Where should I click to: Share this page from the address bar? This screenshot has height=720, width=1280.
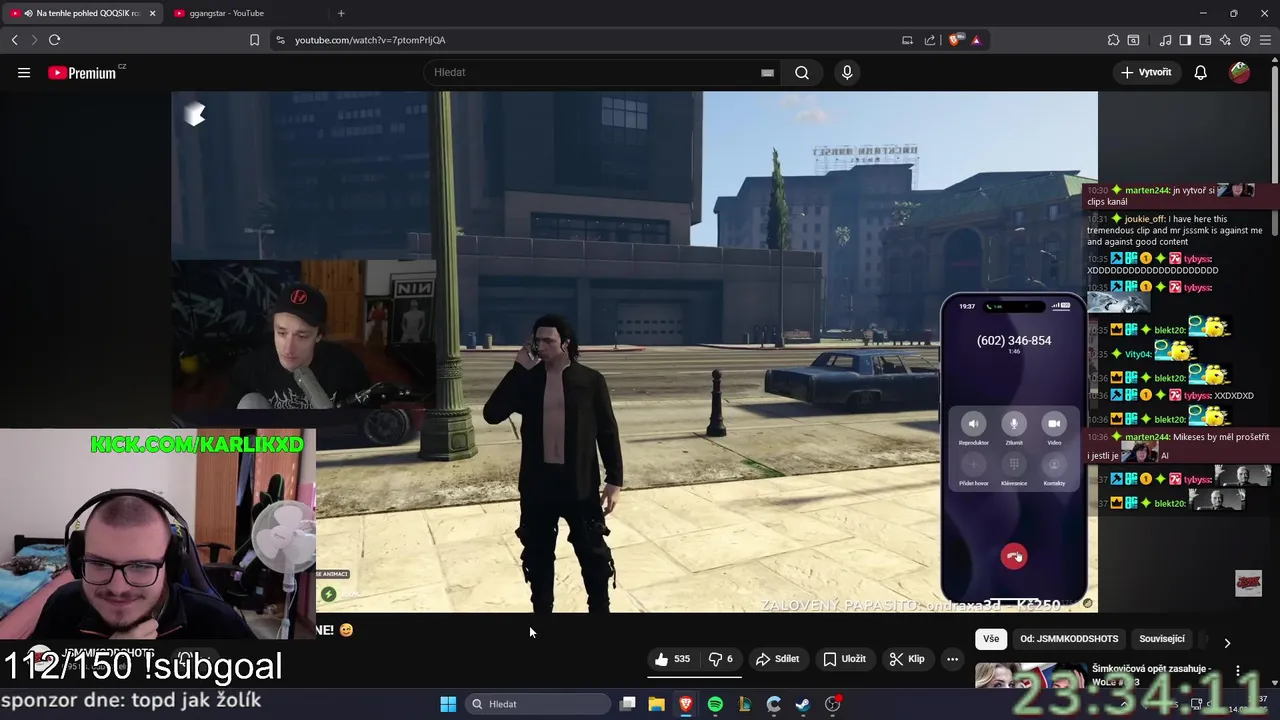(930, 40)
